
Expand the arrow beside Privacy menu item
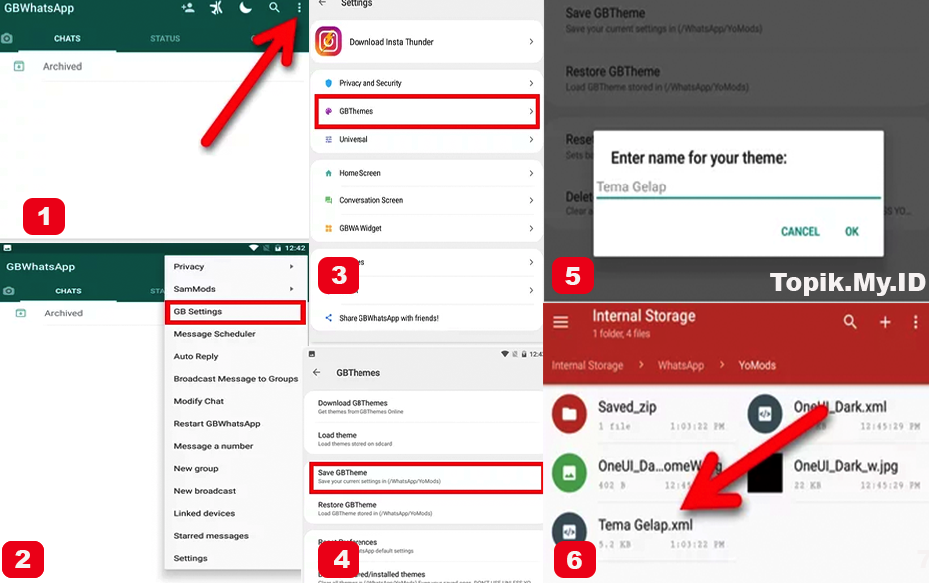[x=291, y=267]
